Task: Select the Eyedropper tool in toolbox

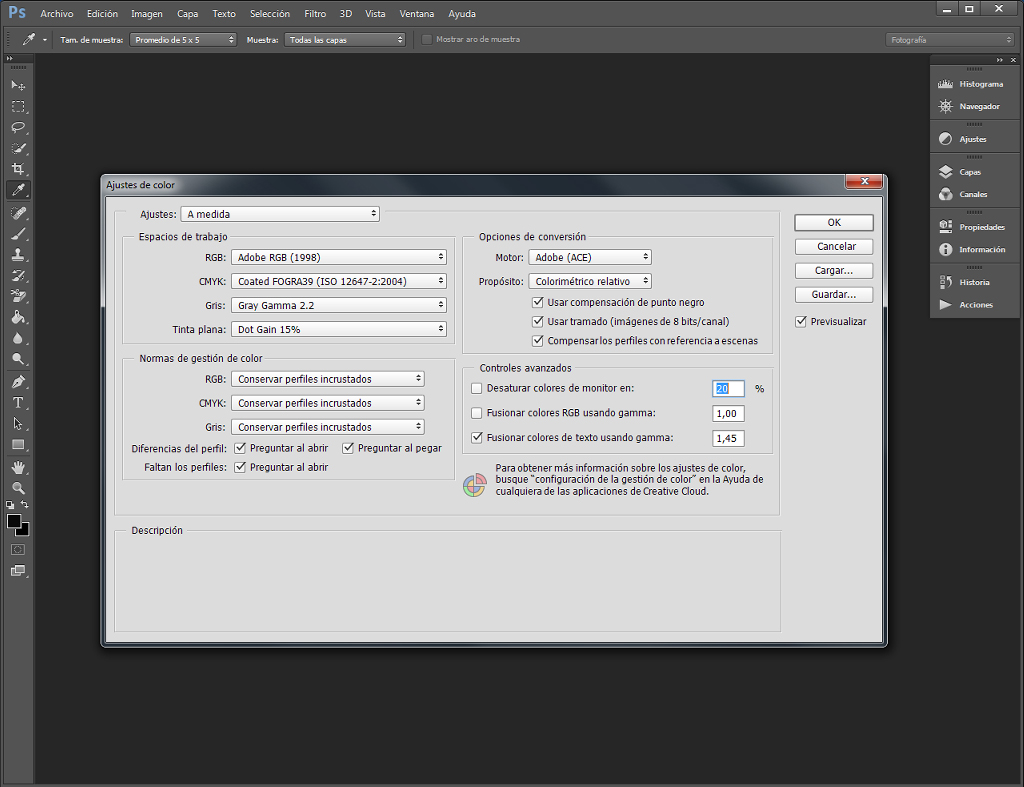Action: 18,190
